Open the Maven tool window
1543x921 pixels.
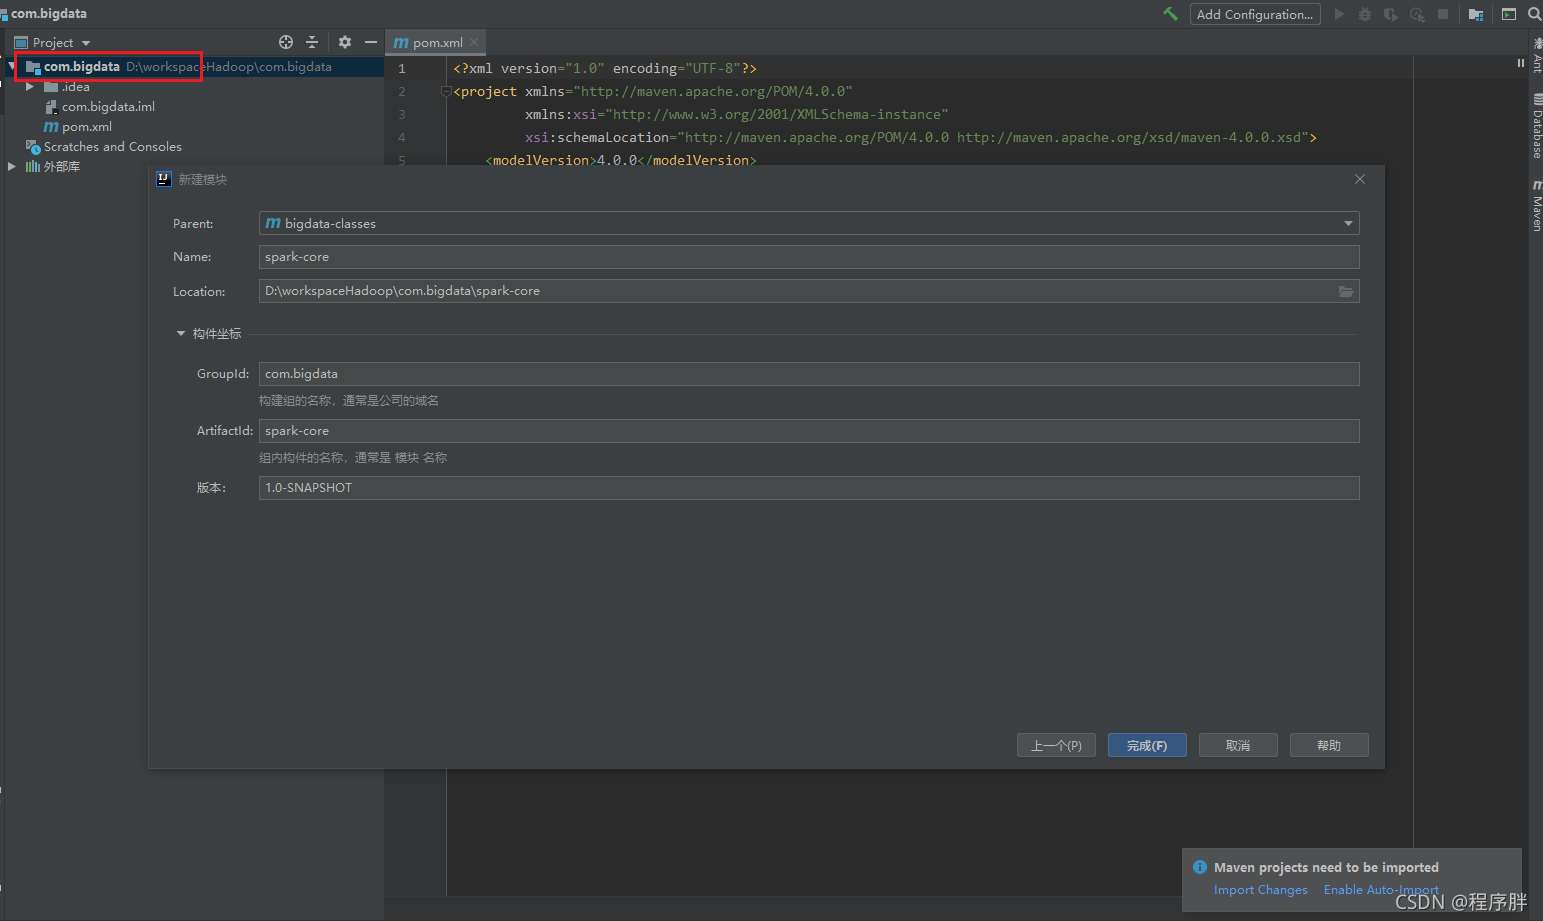click(x=1536, y=206)
